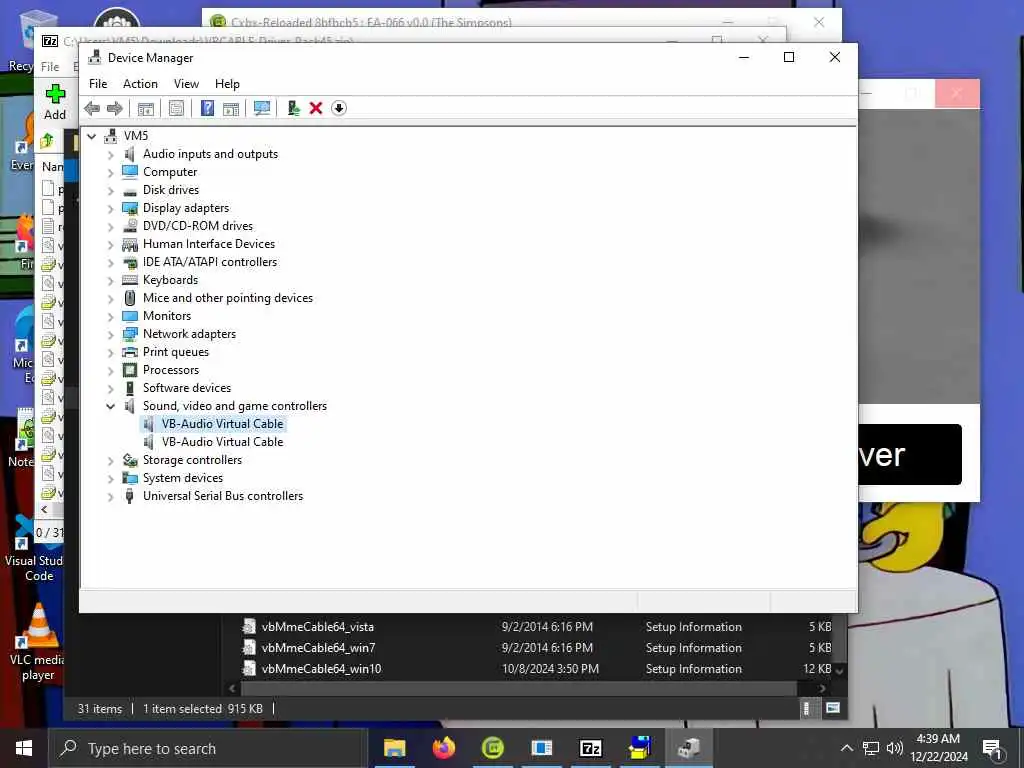Image resolution: width=1024 pixels, height=768 pixels.
Task: Open the Action menu
Action: (x=140, y=84)
